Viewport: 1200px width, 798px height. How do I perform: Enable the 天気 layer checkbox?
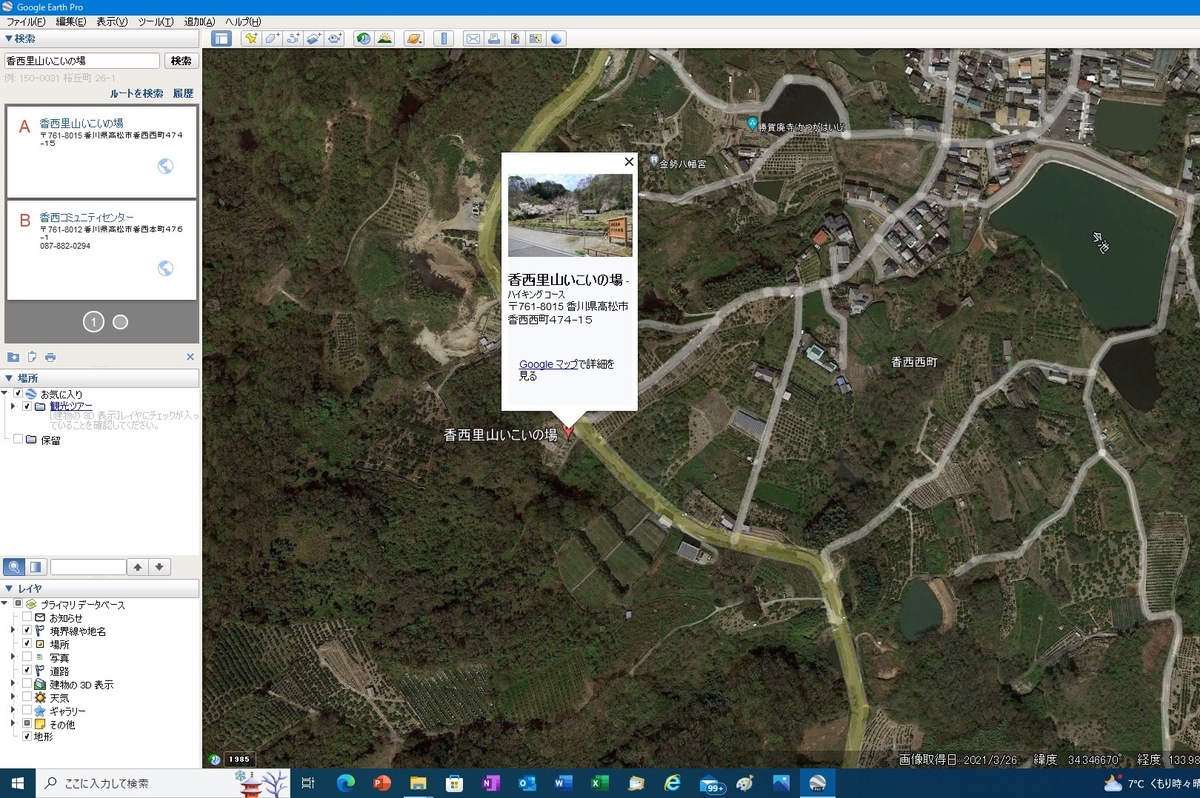tap(27, 697)
